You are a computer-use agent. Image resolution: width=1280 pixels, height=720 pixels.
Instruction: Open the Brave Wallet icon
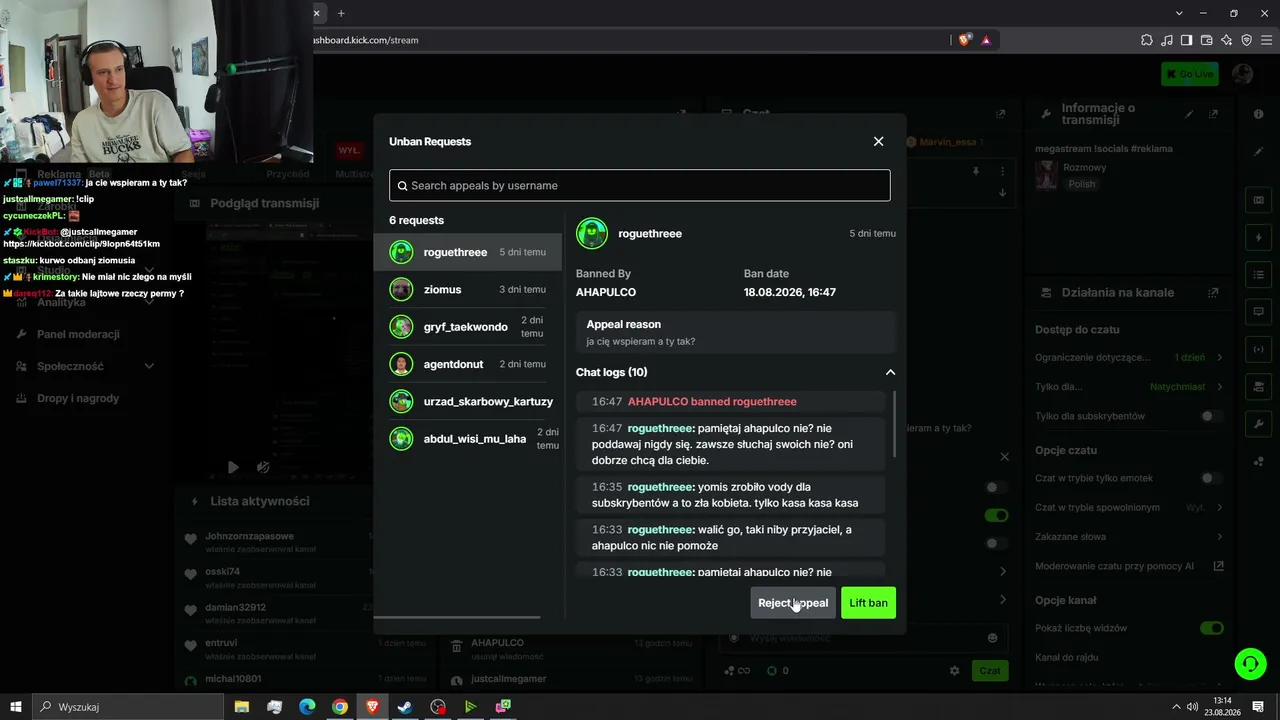click(x=1207, y=40)
